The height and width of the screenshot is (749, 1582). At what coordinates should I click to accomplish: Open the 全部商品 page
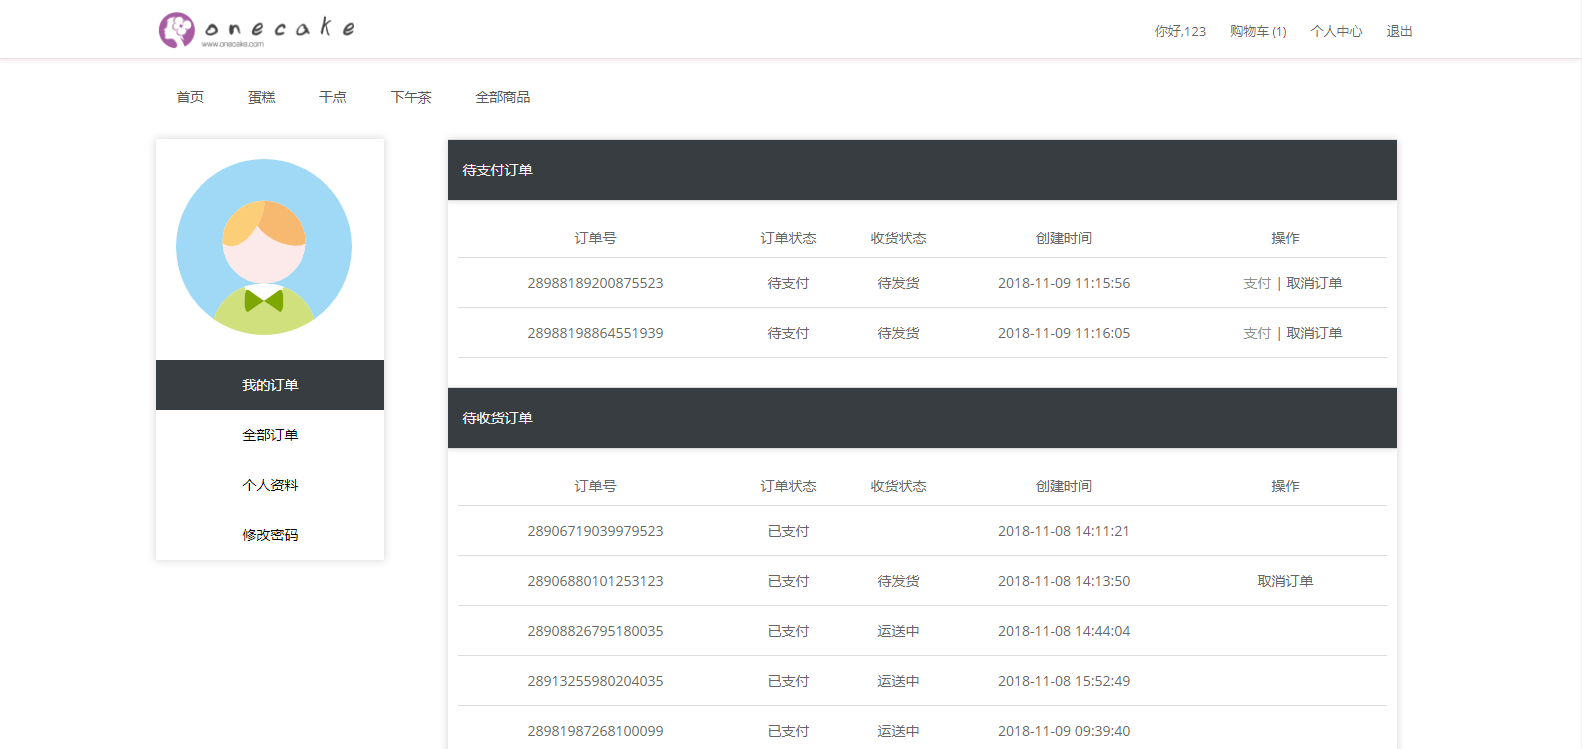(x=503, y=97)
